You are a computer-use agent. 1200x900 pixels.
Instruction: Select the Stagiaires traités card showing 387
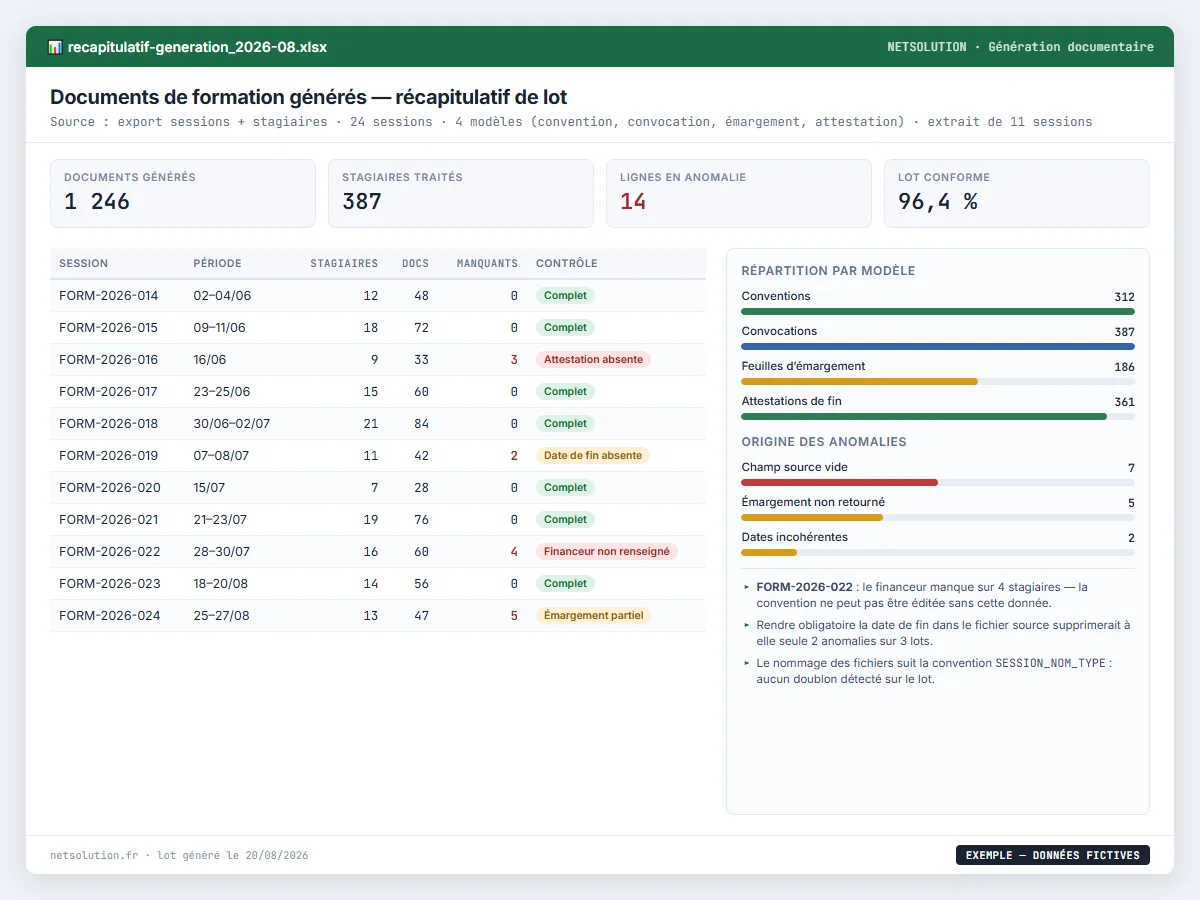(461, 194)
